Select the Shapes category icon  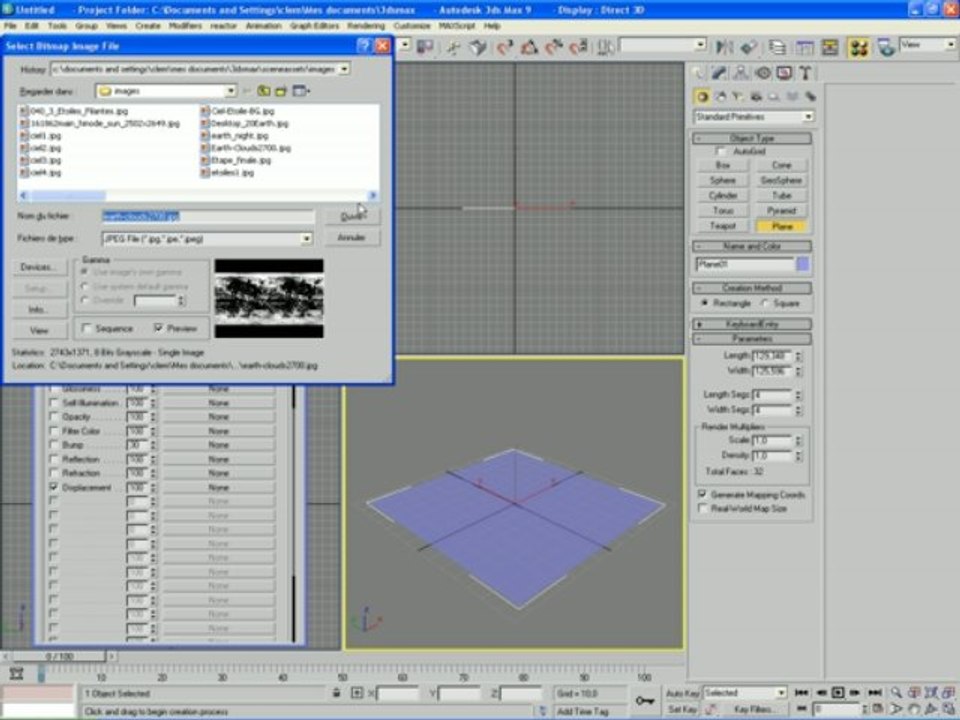pyautogui.click(x=721, y=96)
